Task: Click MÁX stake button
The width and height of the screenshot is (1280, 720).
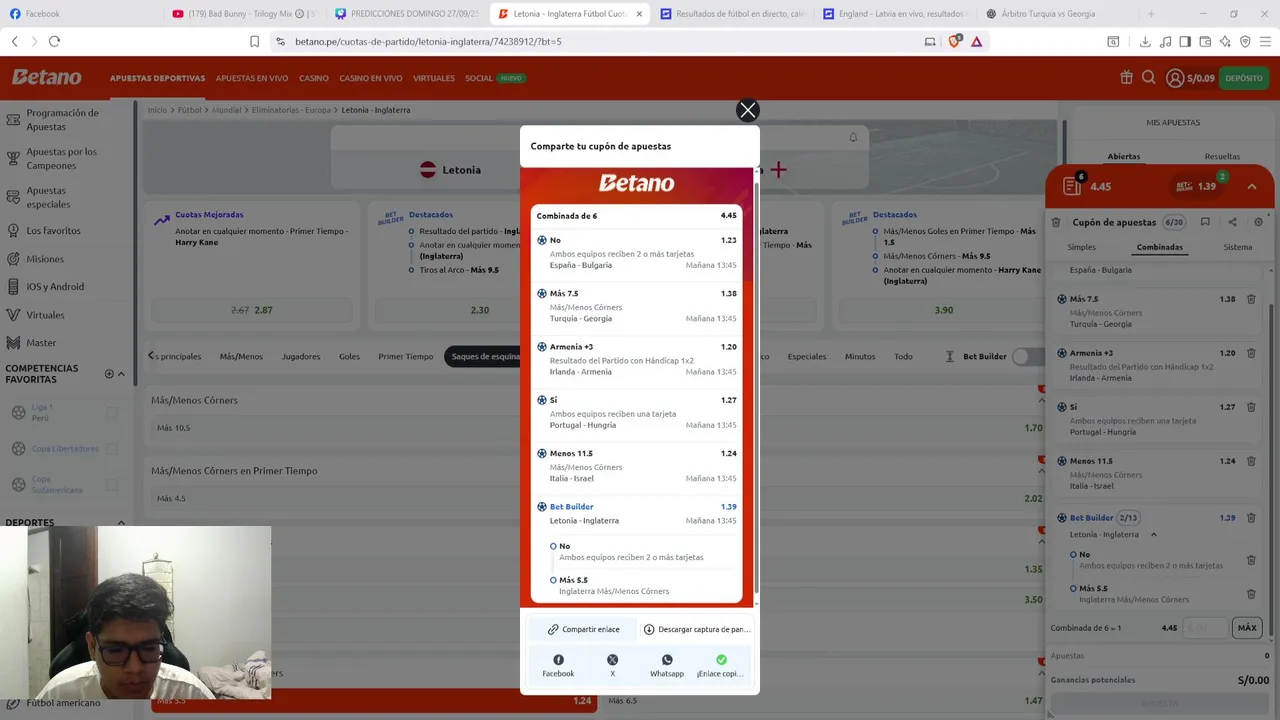Action: click(x=1247, y=628)
